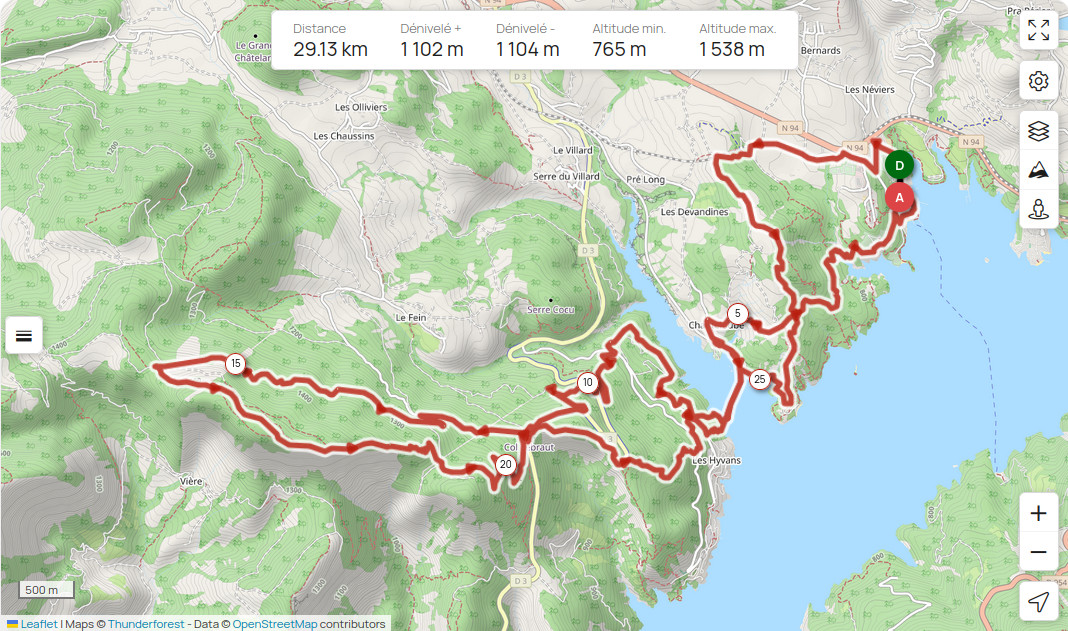Toggle fullscreen map view

(1038, 30)
